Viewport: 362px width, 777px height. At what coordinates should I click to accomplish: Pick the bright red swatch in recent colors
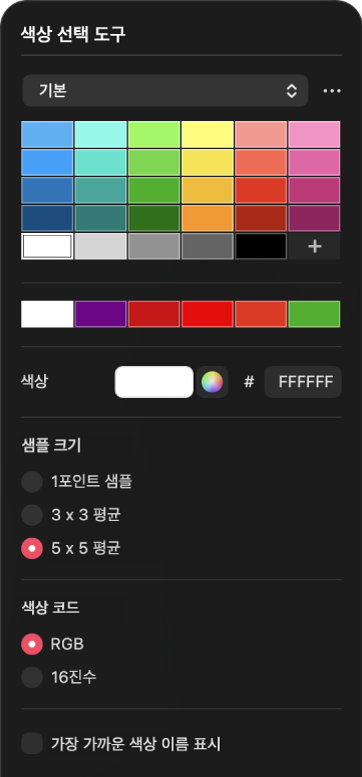[207, 314]
